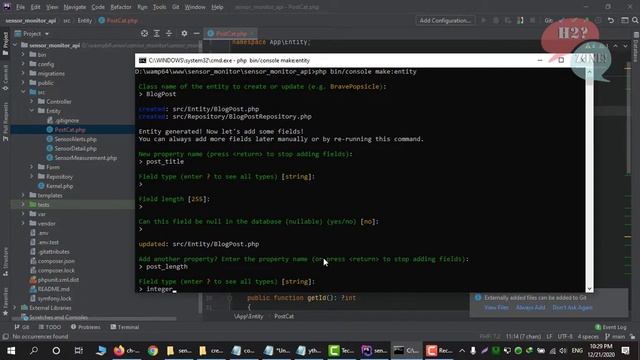Select README.md file
Viewport: 640px width, 360px height.
(53, 289)
